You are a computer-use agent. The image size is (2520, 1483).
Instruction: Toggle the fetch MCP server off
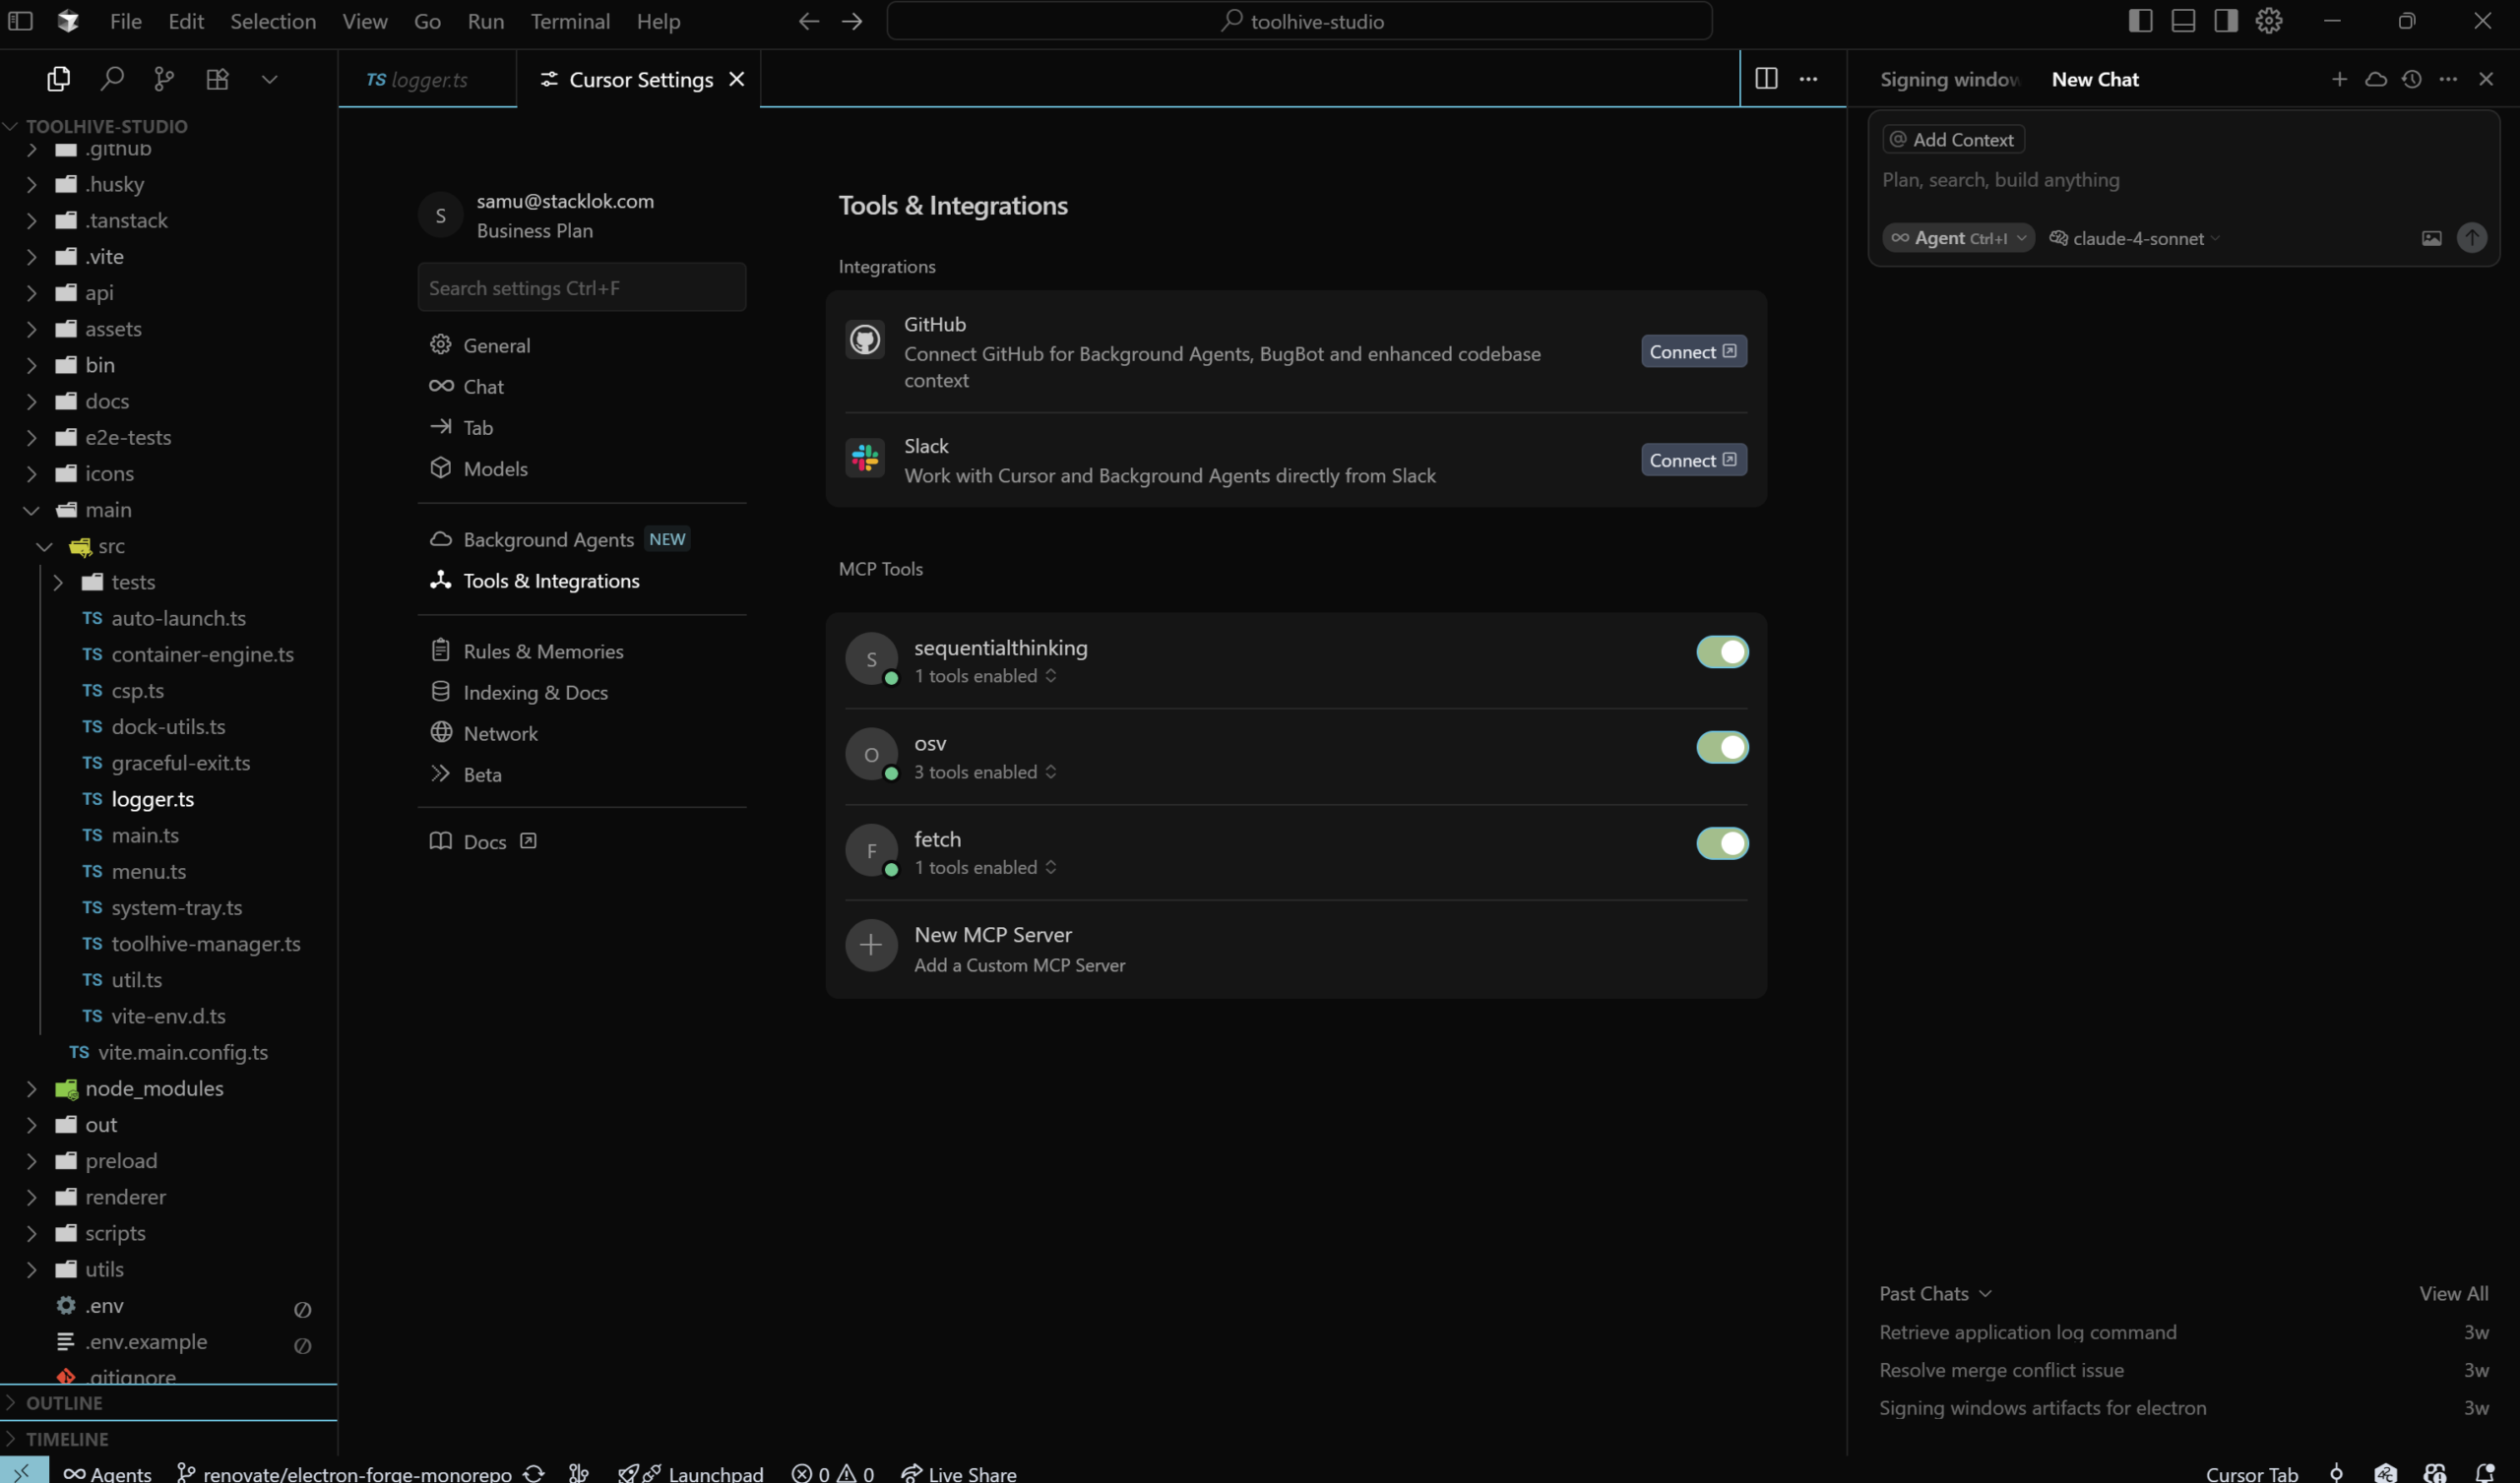pyautogui.click(x=1722, y=843)
